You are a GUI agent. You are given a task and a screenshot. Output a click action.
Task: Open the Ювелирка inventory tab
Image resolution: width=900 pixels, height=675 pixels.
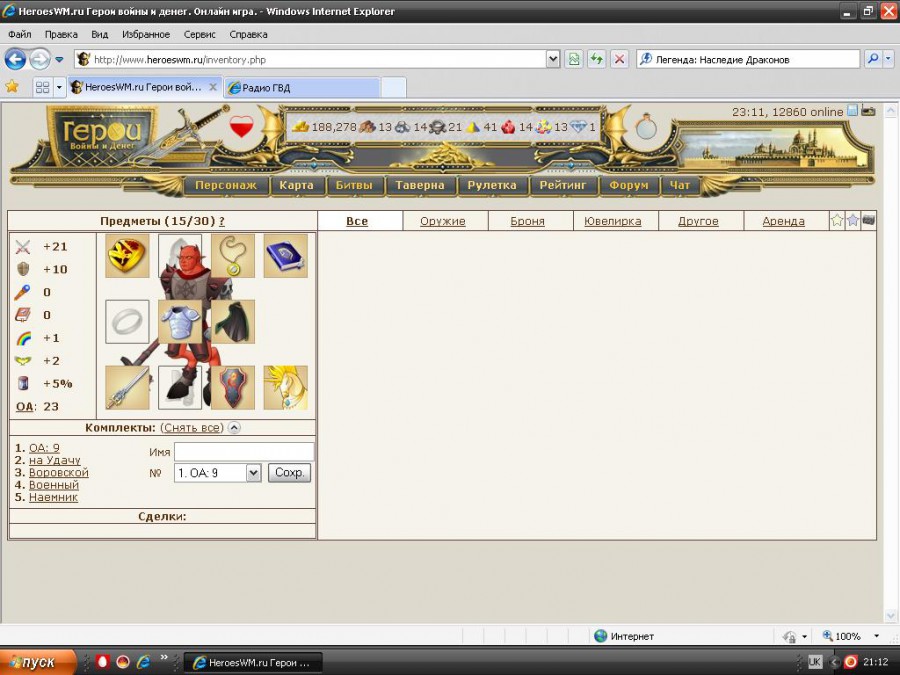point(613,221)
